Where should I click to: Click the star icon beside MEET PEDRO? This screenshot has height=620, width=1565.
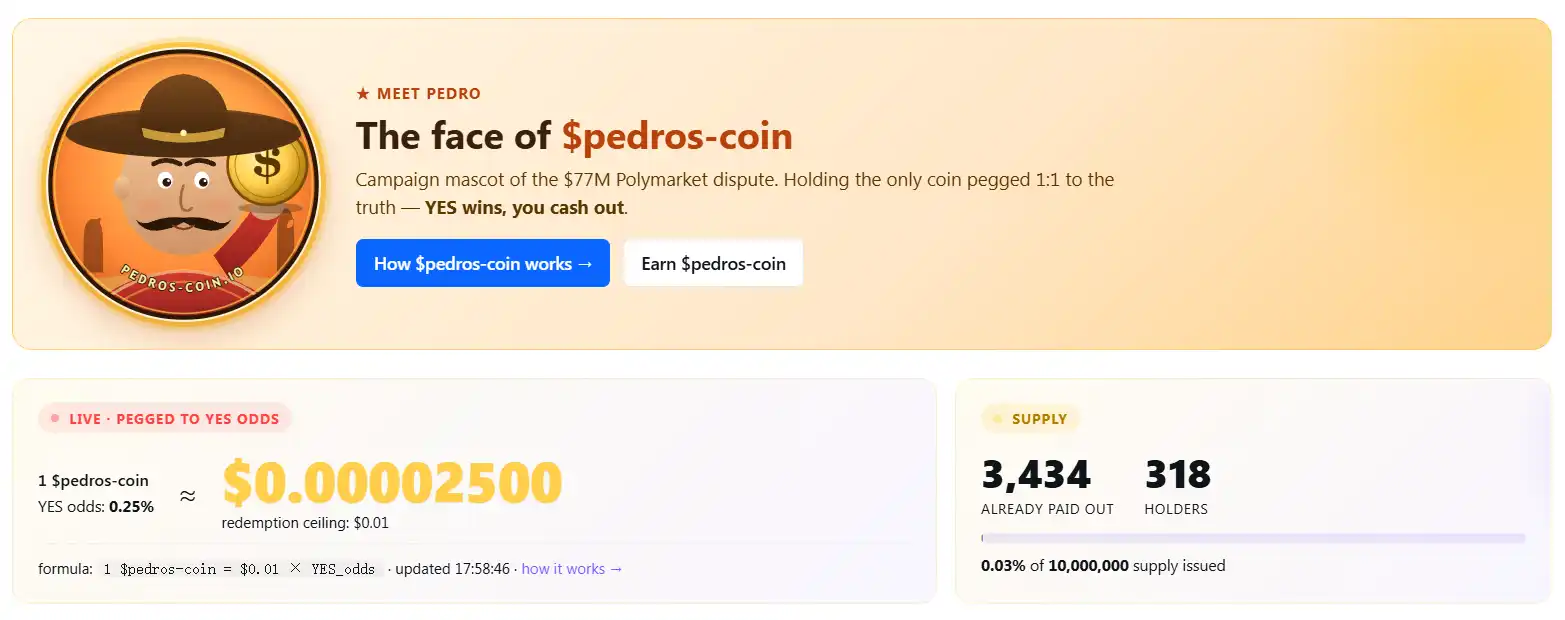click(363, 94)
